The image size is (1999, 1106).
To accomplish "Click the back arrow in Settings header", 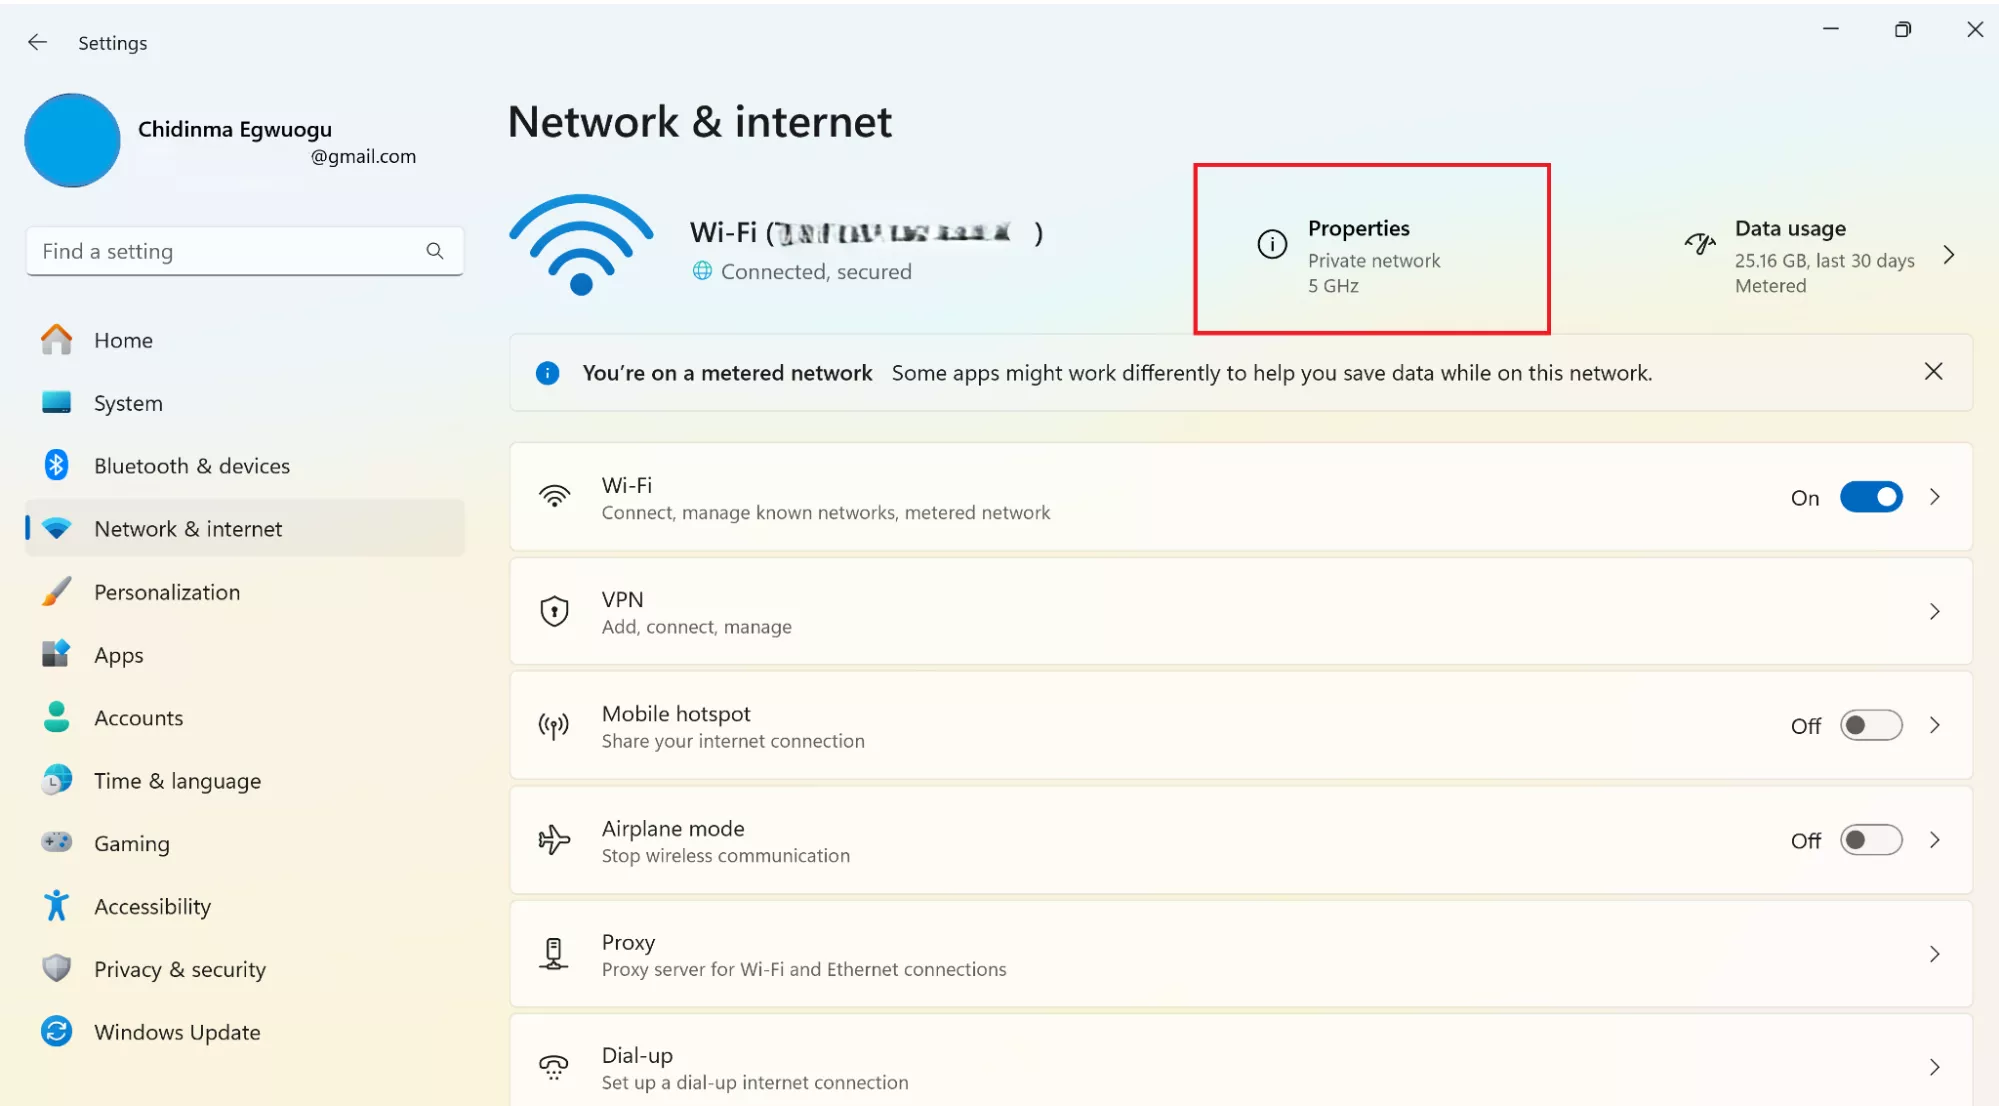I will point(38,42).
